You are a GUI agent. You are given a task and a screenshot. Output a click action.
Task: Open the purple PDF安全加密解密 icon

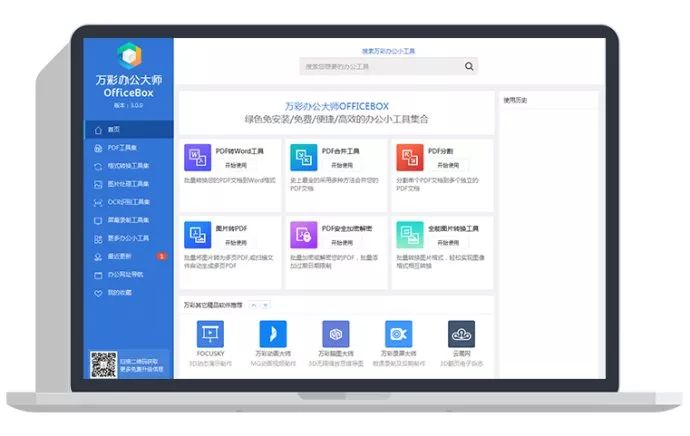304,235
